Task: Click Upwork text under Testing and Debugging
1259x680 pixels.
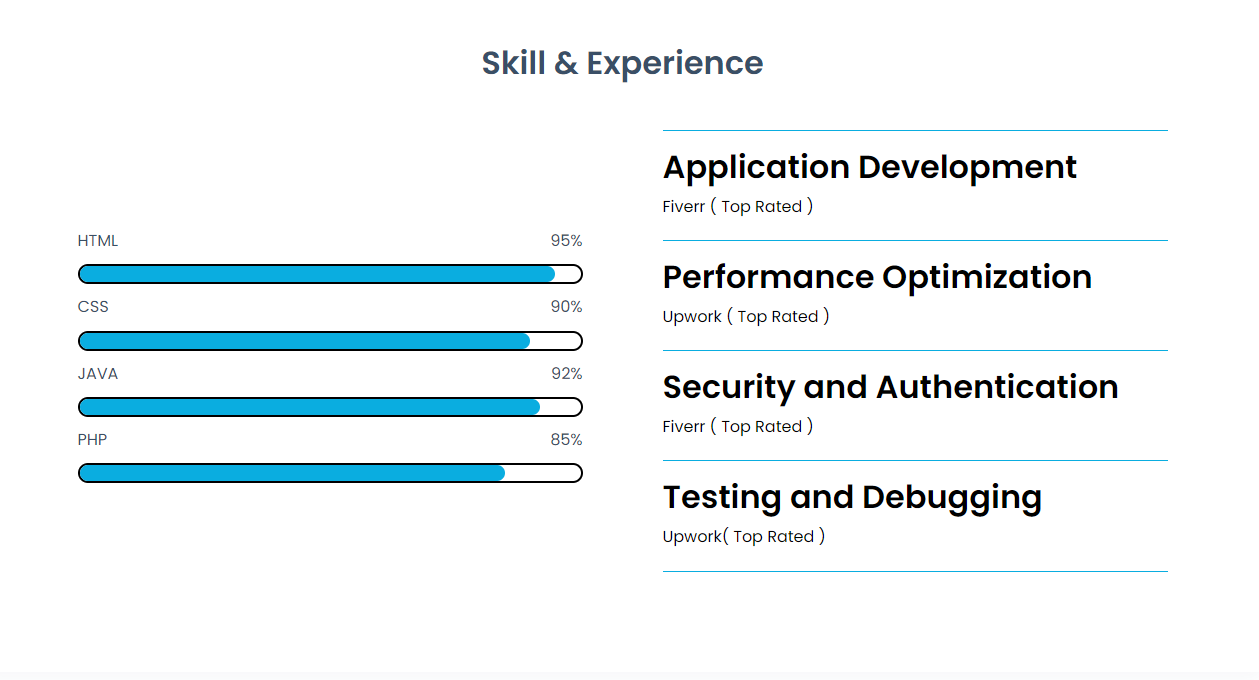Action: [x=692, y=537]
